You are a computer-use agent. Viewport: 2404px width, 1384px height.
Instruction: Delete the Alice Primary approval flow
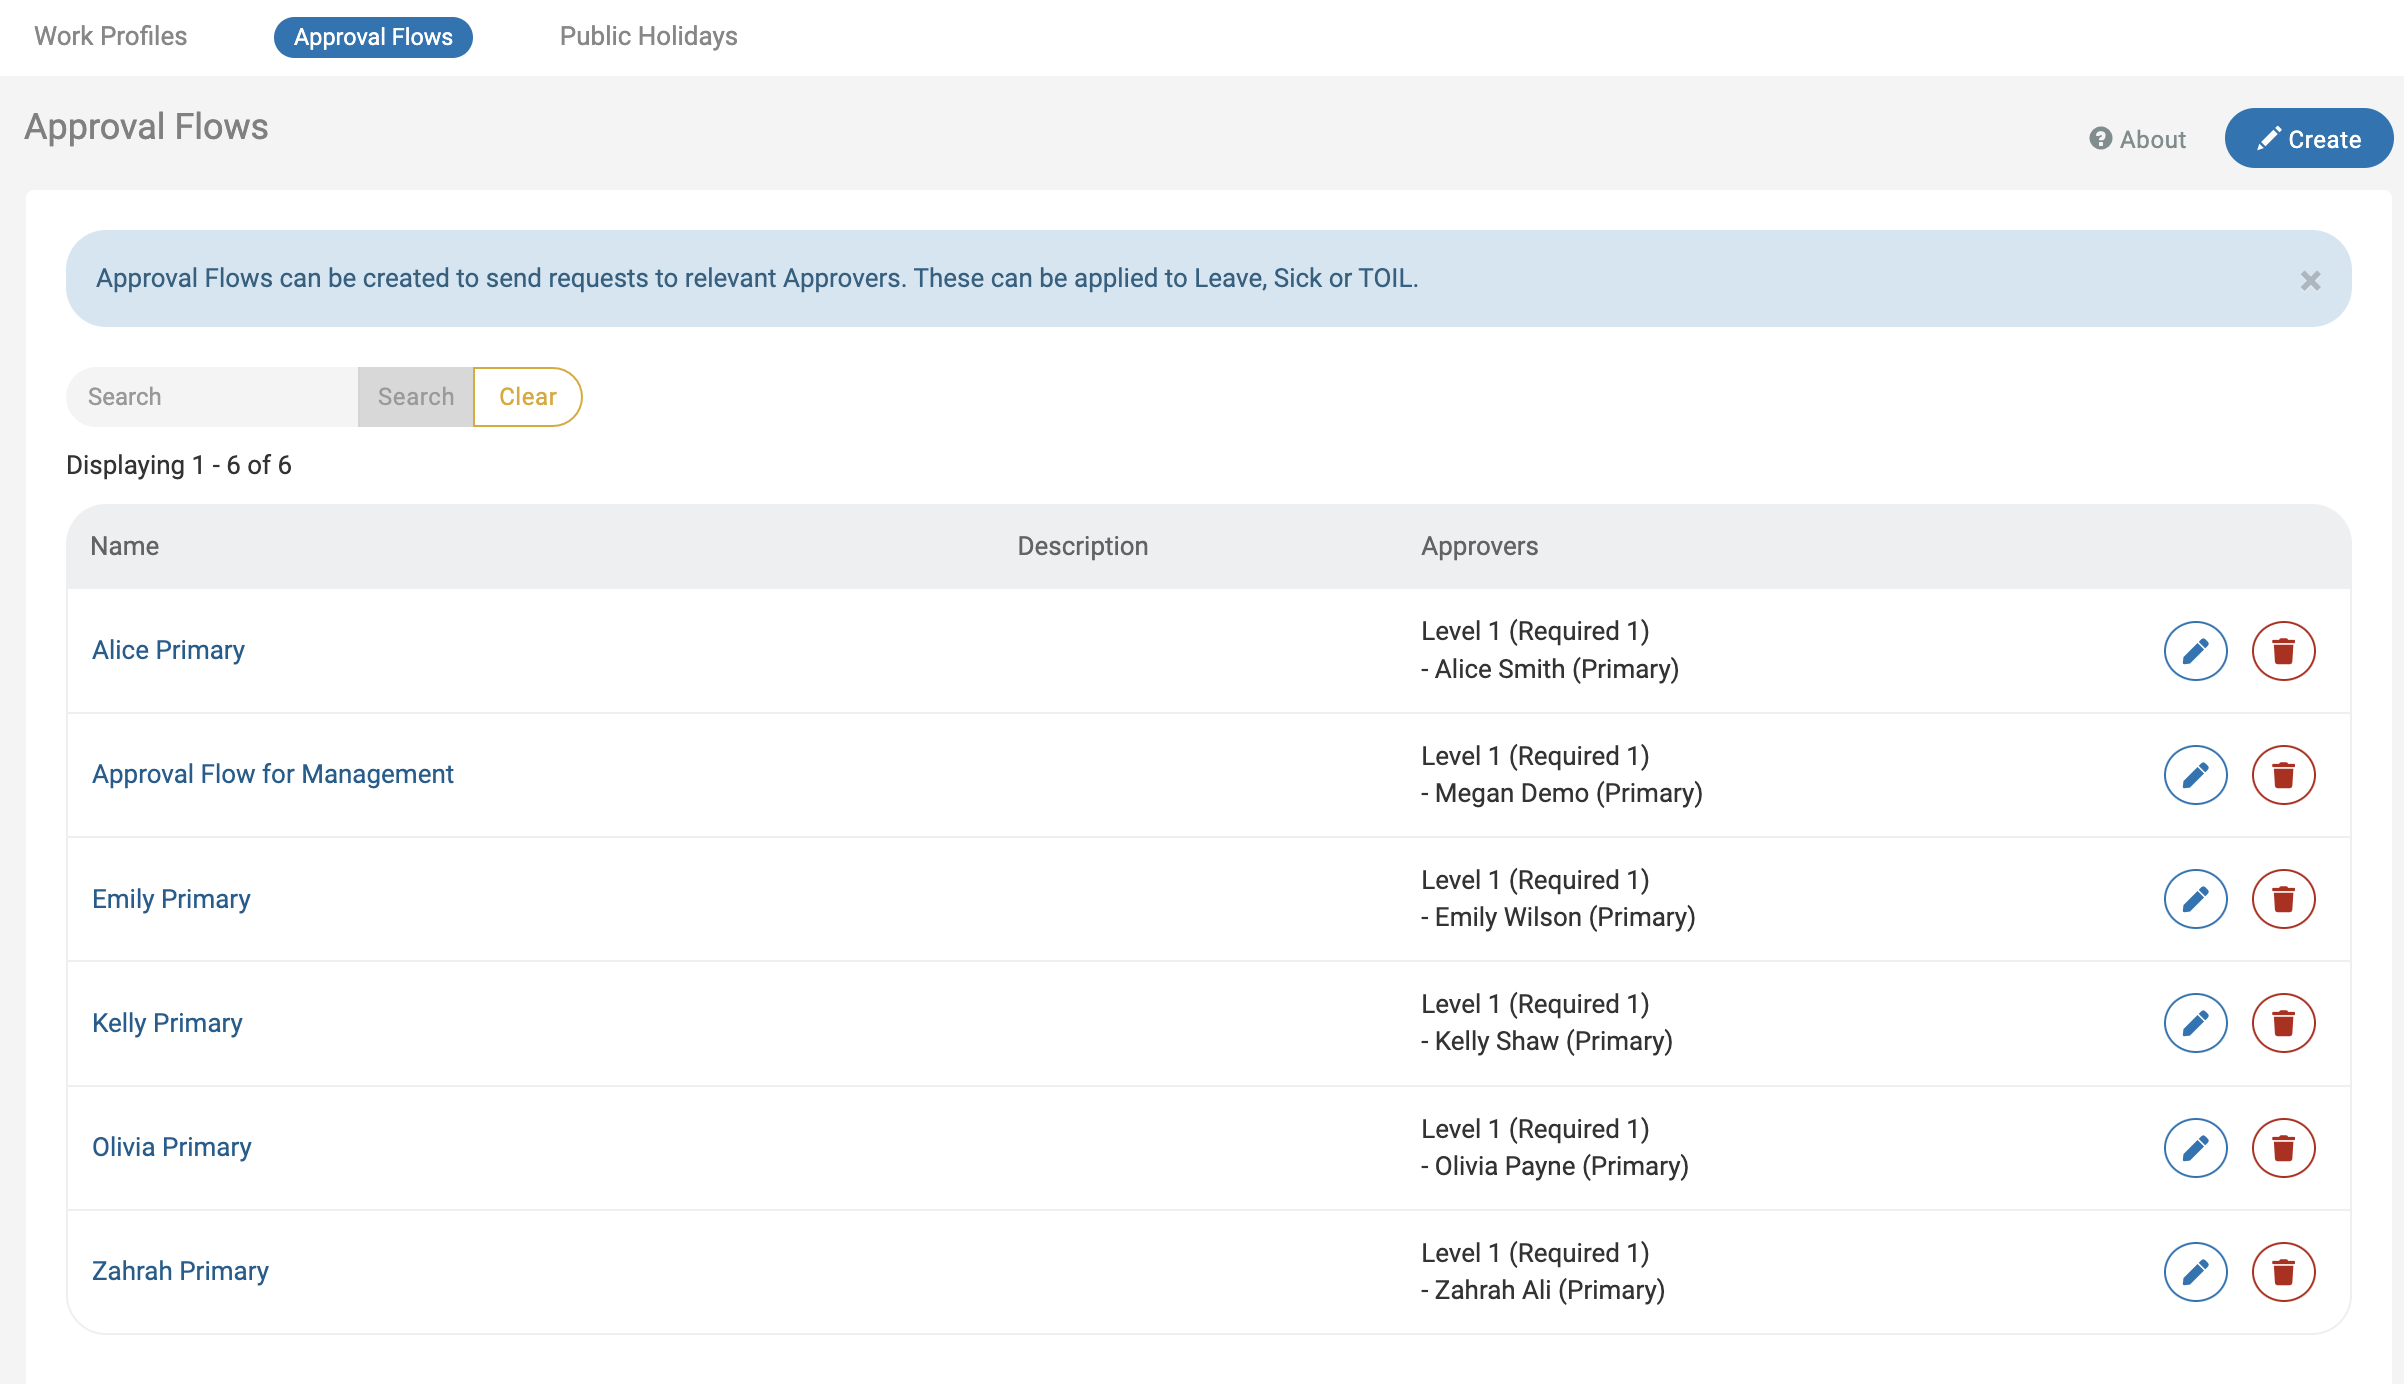[2283, 651]
